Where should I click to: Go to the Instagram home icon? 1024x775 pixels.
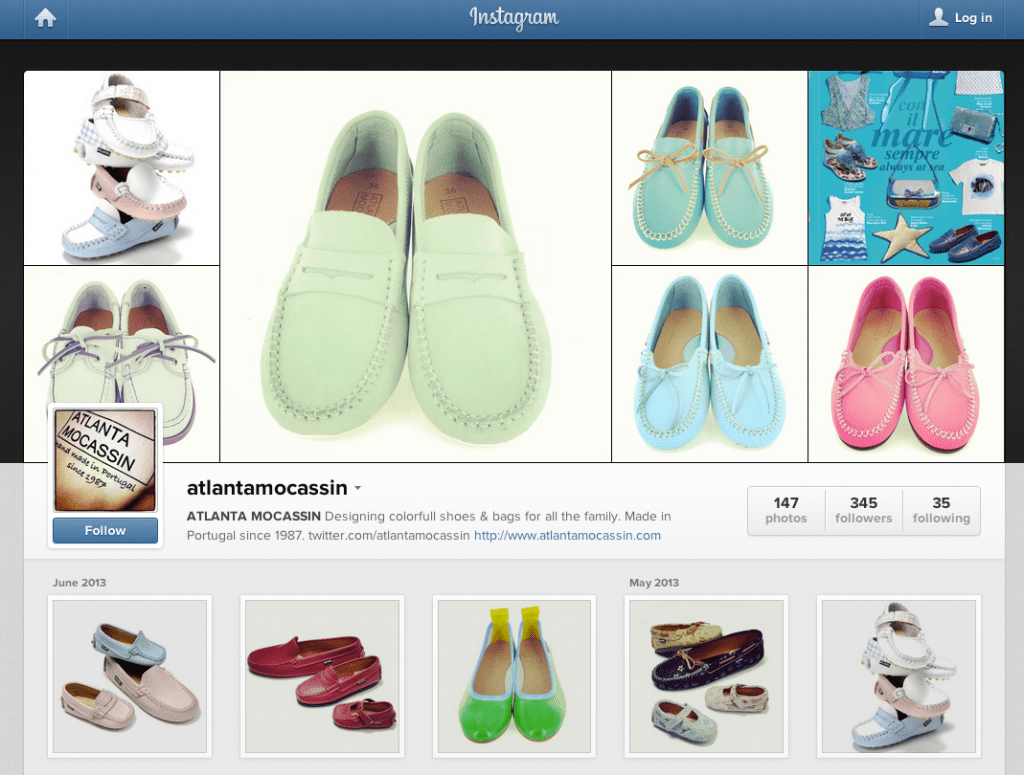(x=45, y=18)
